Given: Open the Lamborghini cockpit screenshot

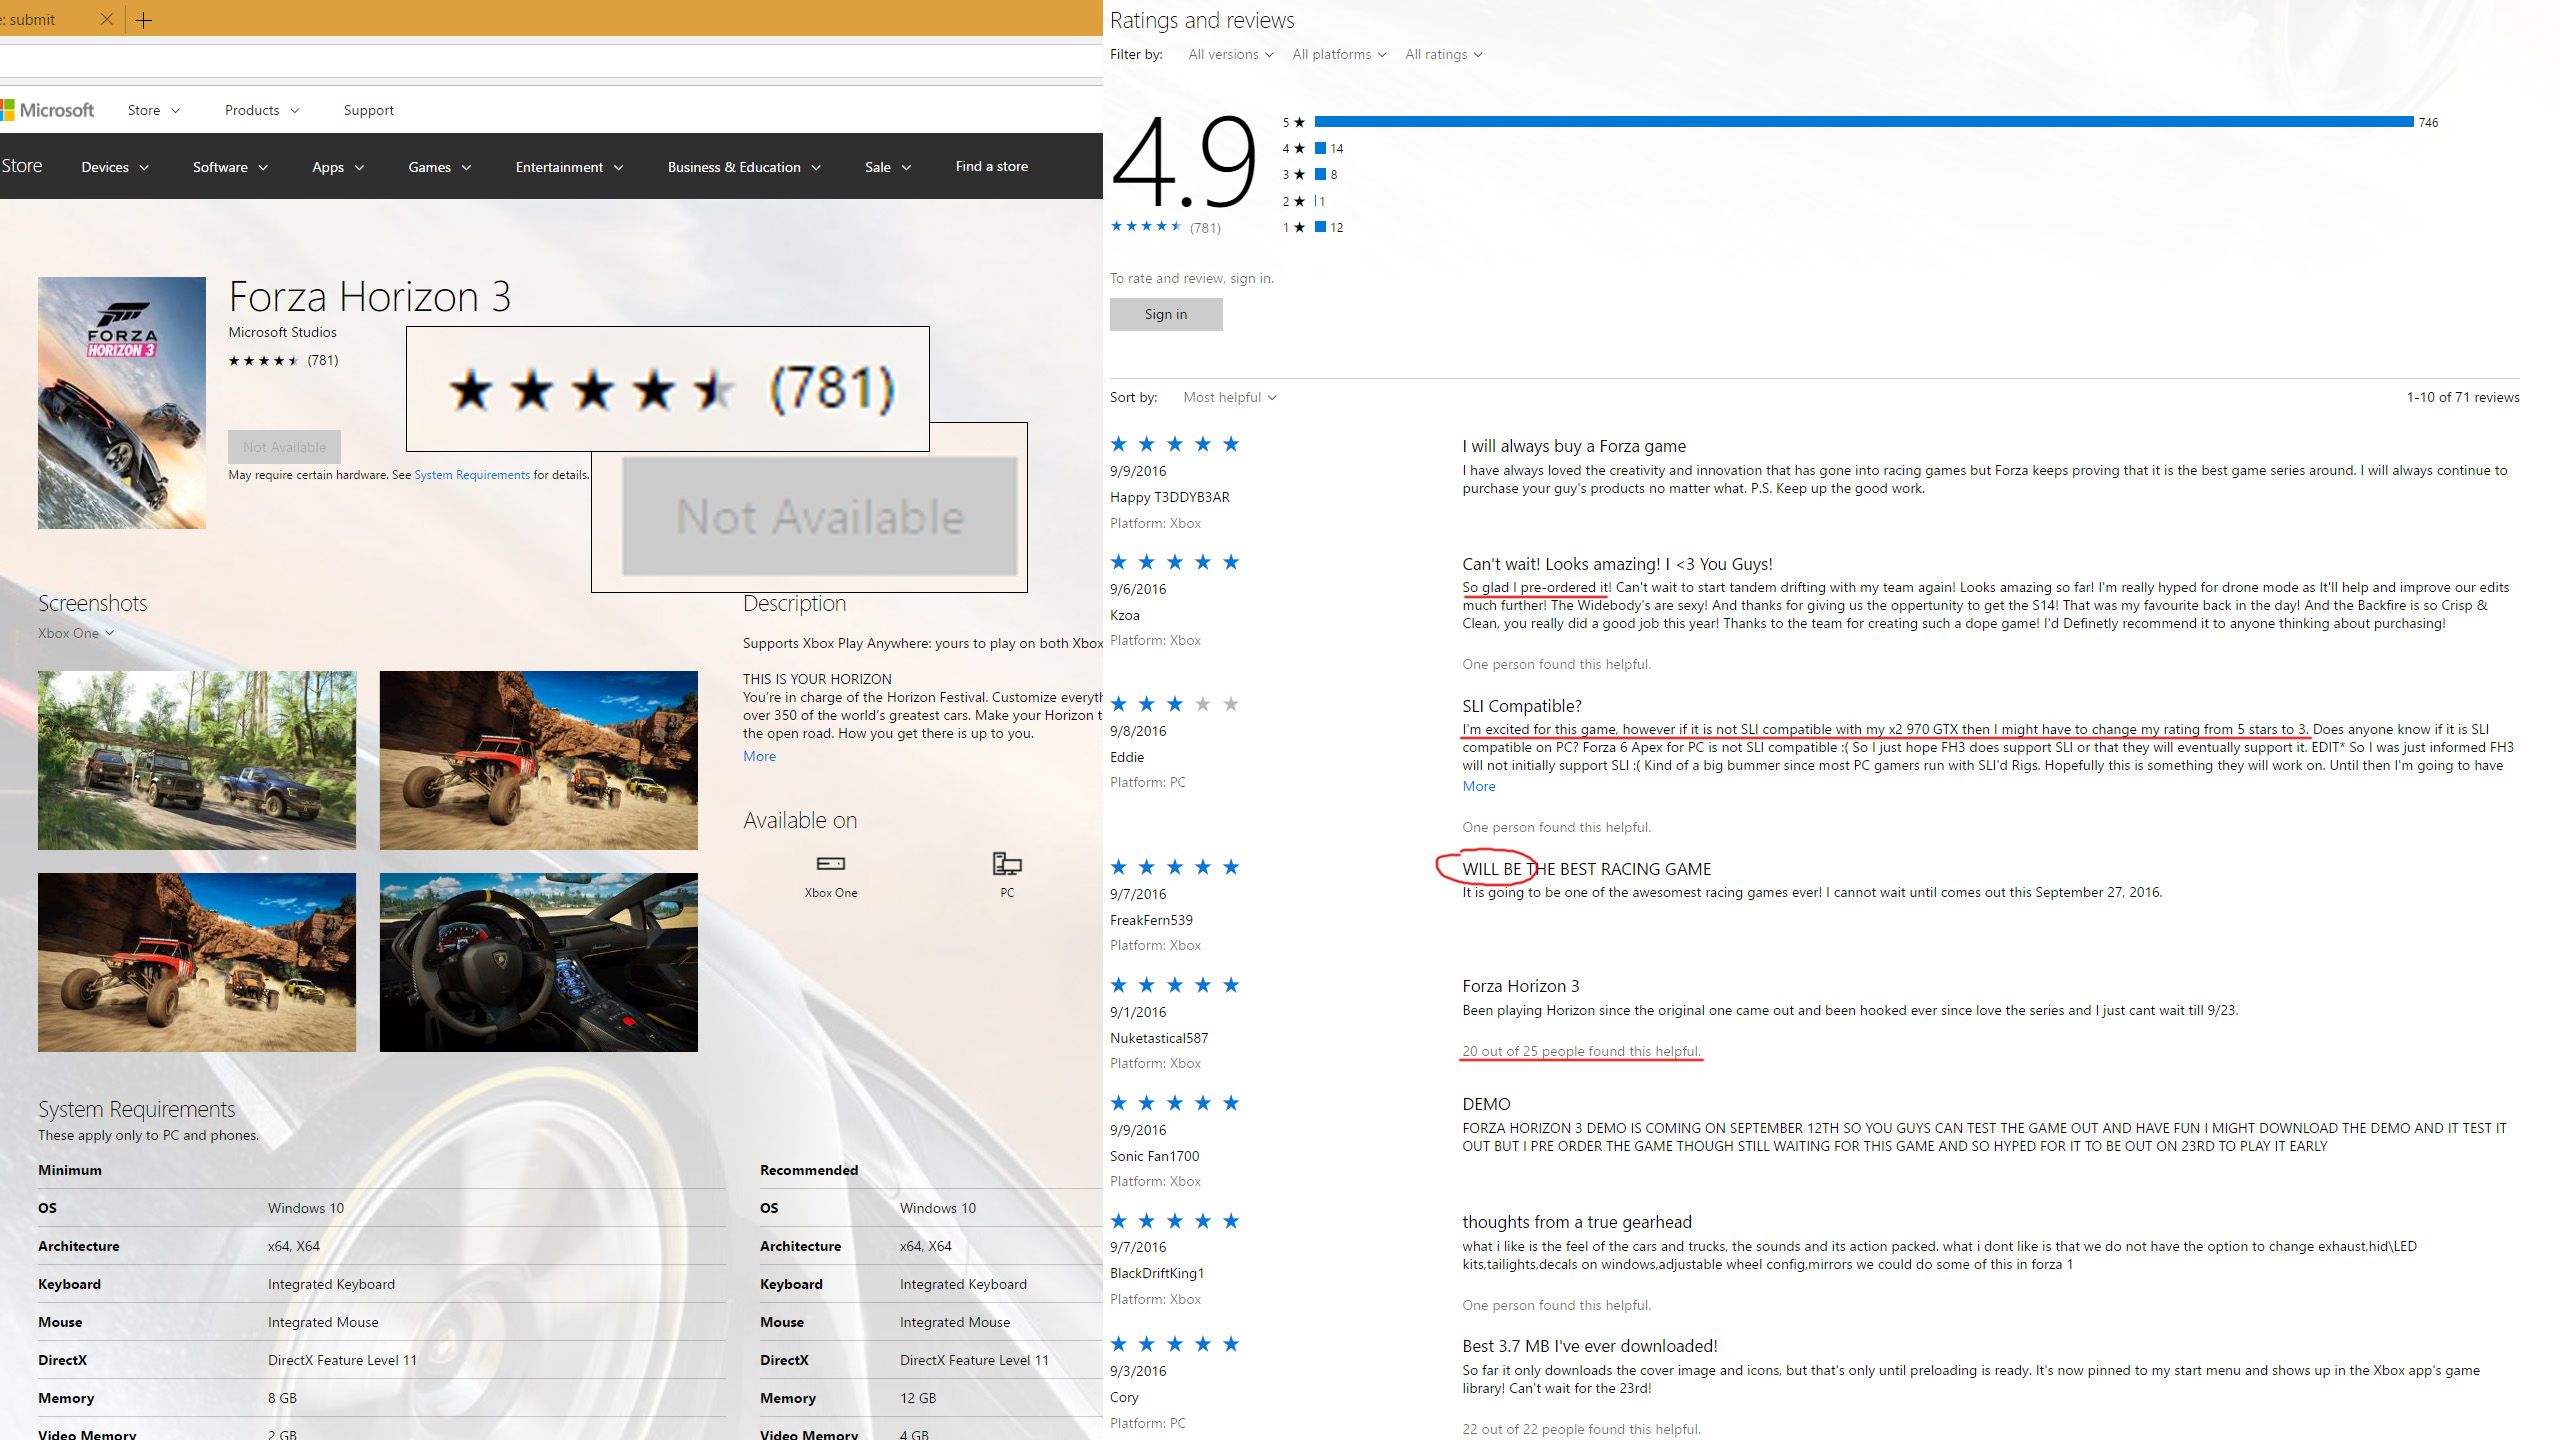Looking at the screenshot, I should (x=539, y=962).
